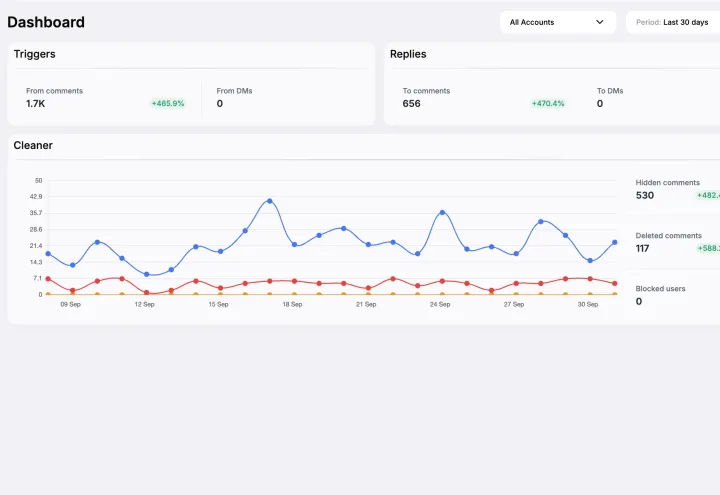Click the 530 hidden comments value
720x495 pixels.
[645, 196]
